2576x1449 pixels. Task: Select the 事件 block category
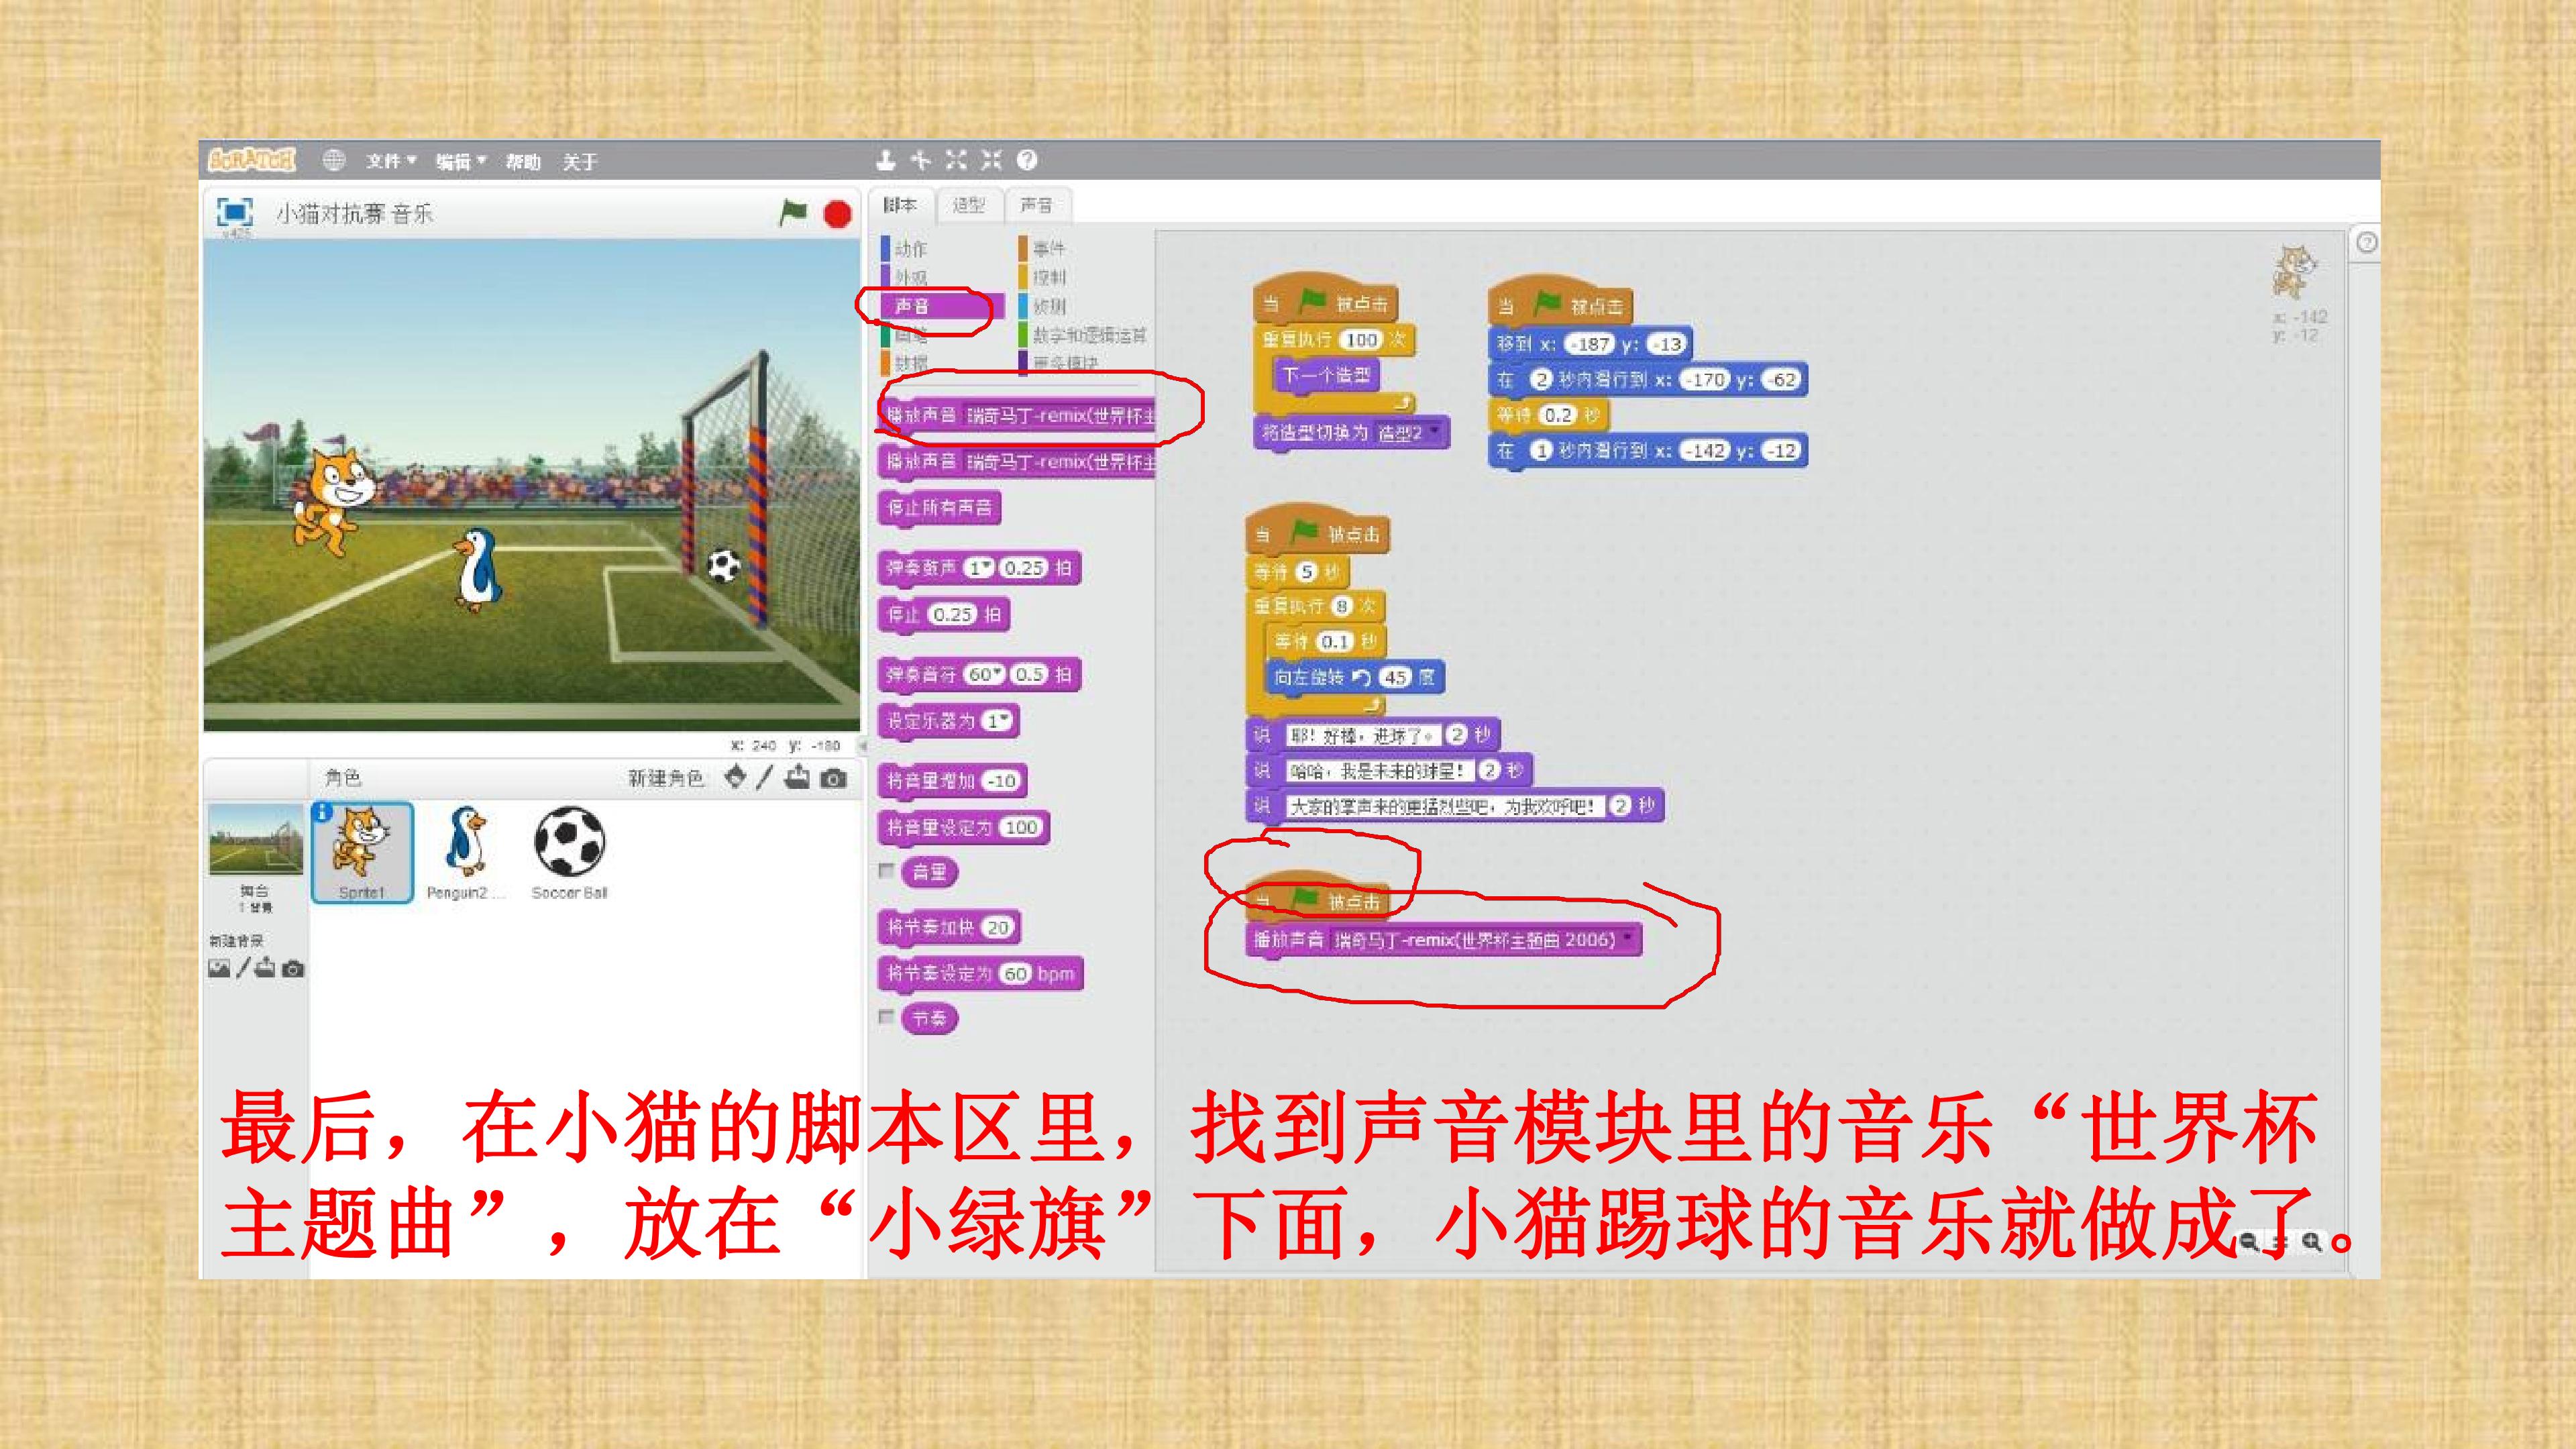tap(1048, 248)
